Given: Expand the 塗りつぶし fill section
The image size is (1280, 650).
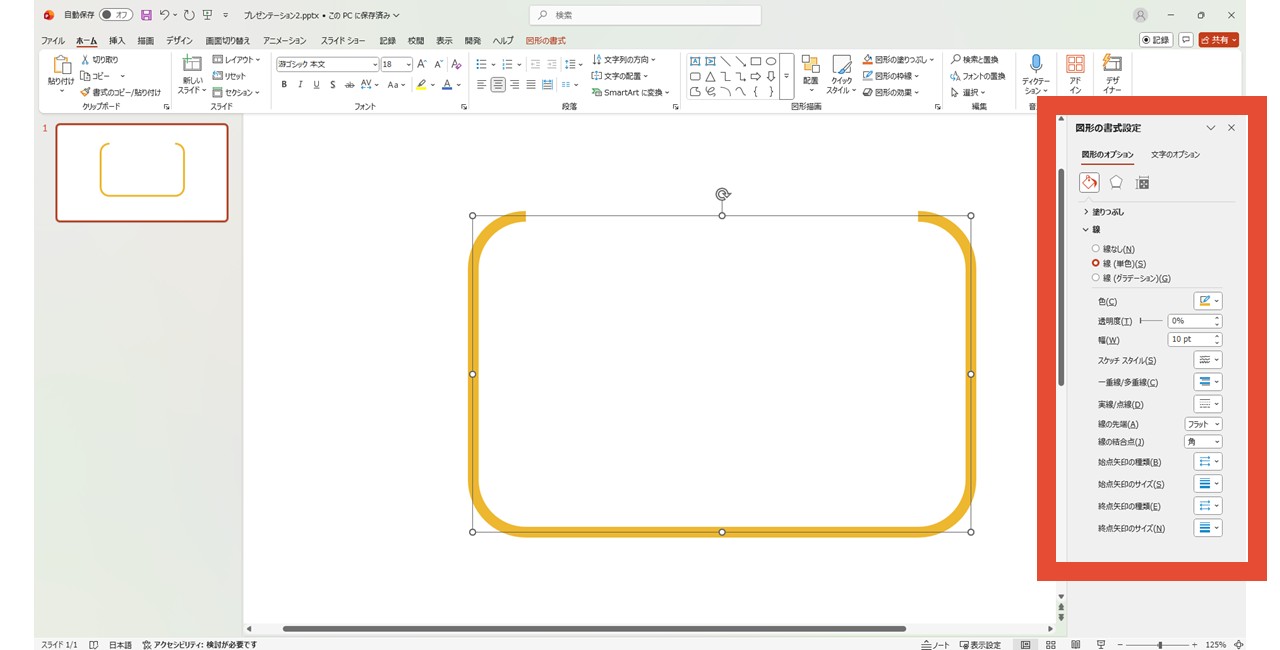Looking at the screenshot, I should click(1108, 212).
